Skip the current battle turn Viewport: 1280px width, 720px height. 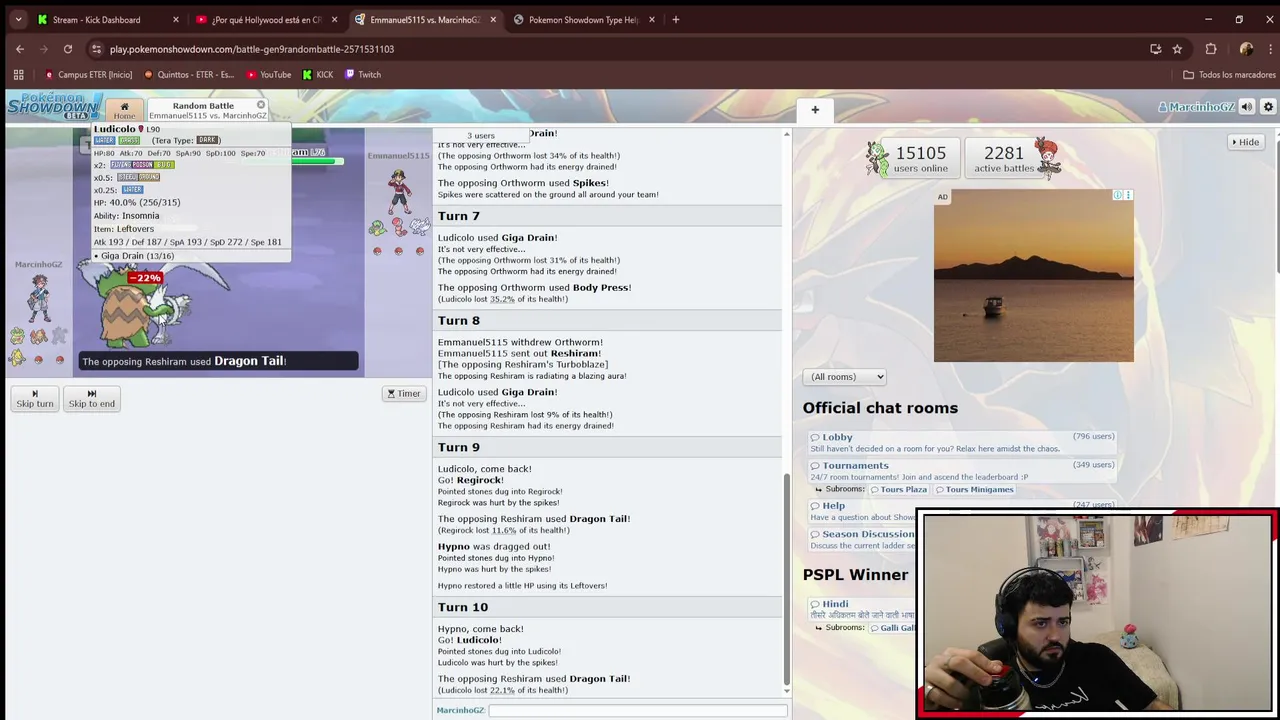coord(35,398)
